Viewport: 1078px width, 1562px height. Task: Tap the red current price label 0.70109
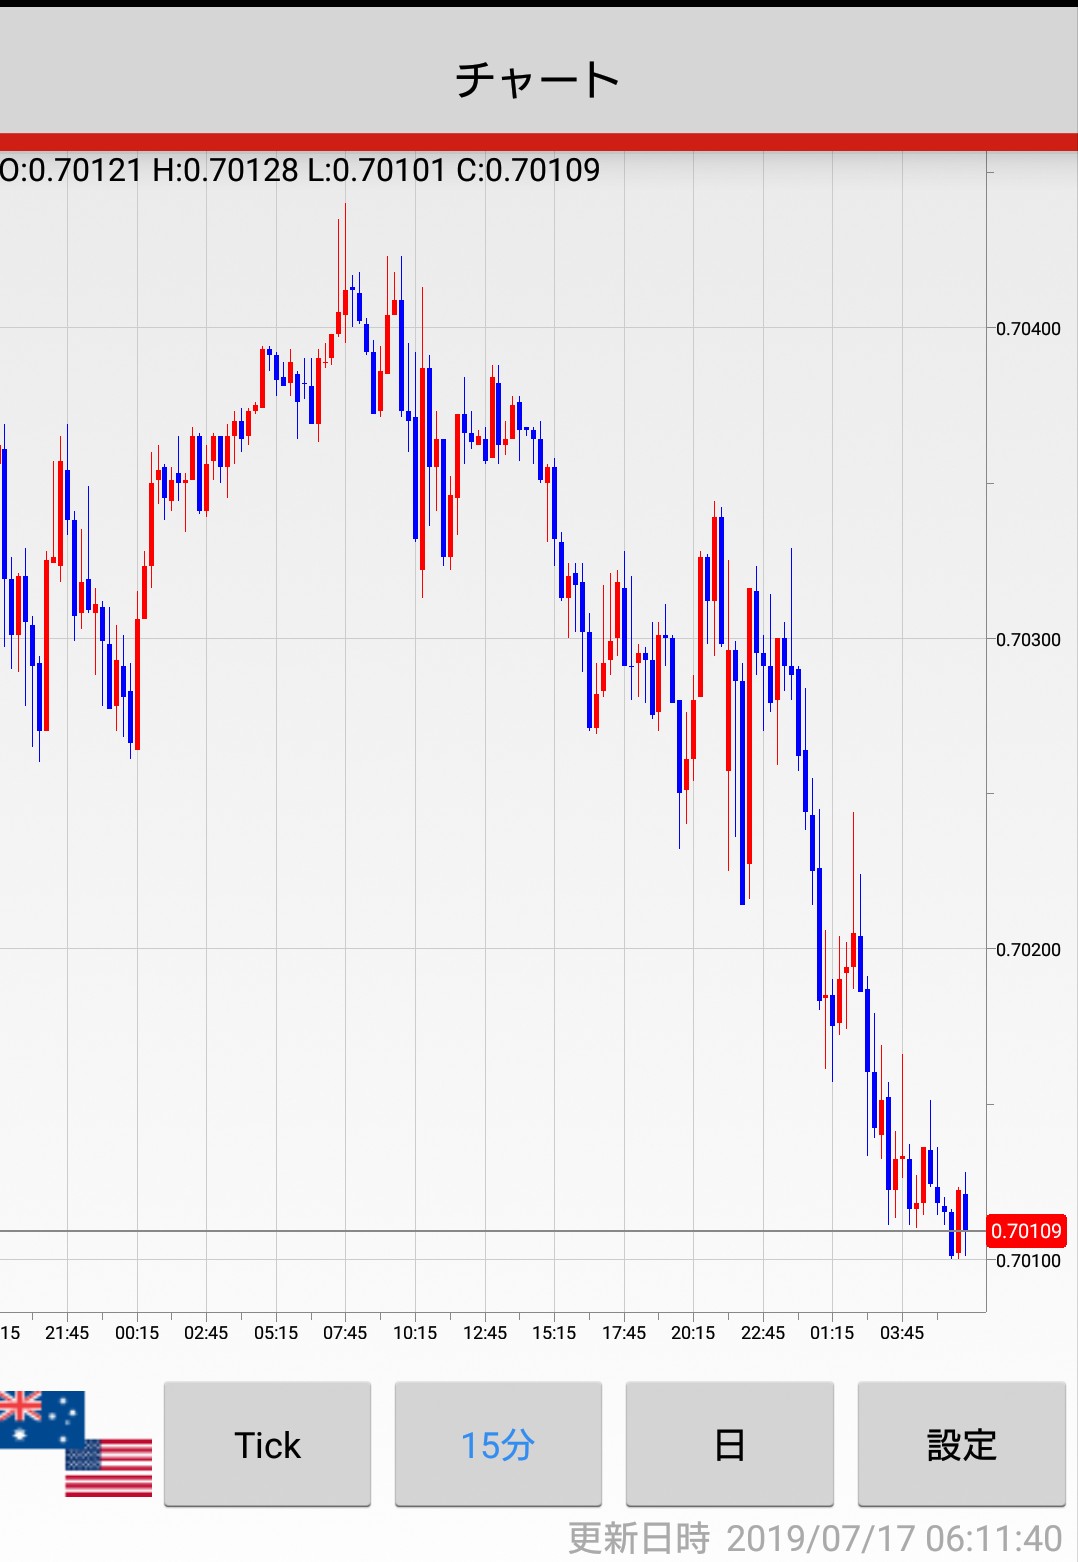click(x=1026, y=1231)
